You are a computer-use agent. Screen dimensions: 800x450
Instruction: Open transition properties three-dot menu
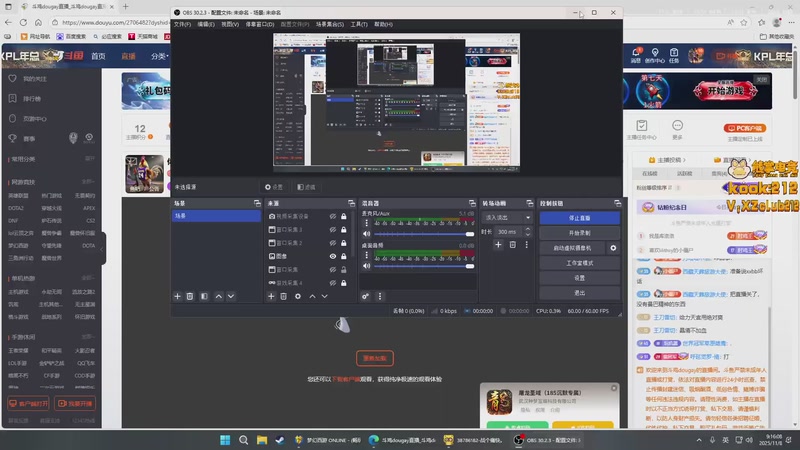527,245
